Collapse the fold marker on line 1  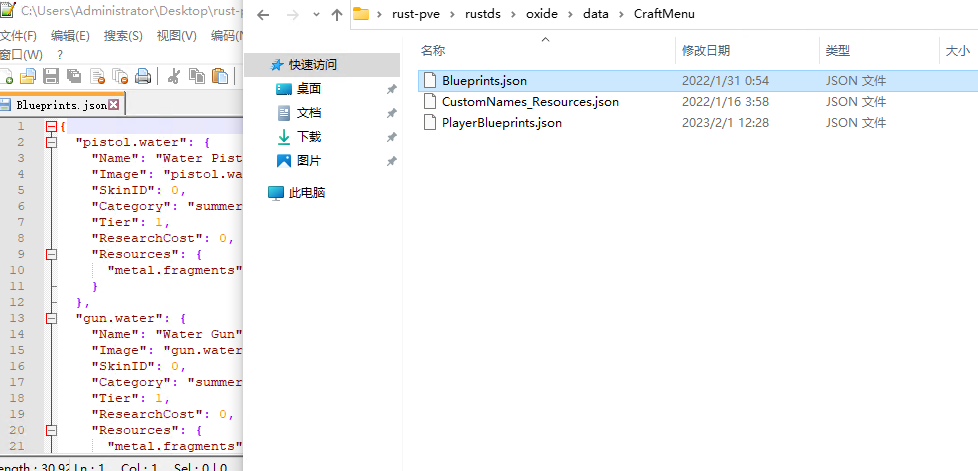click(51, 127)
